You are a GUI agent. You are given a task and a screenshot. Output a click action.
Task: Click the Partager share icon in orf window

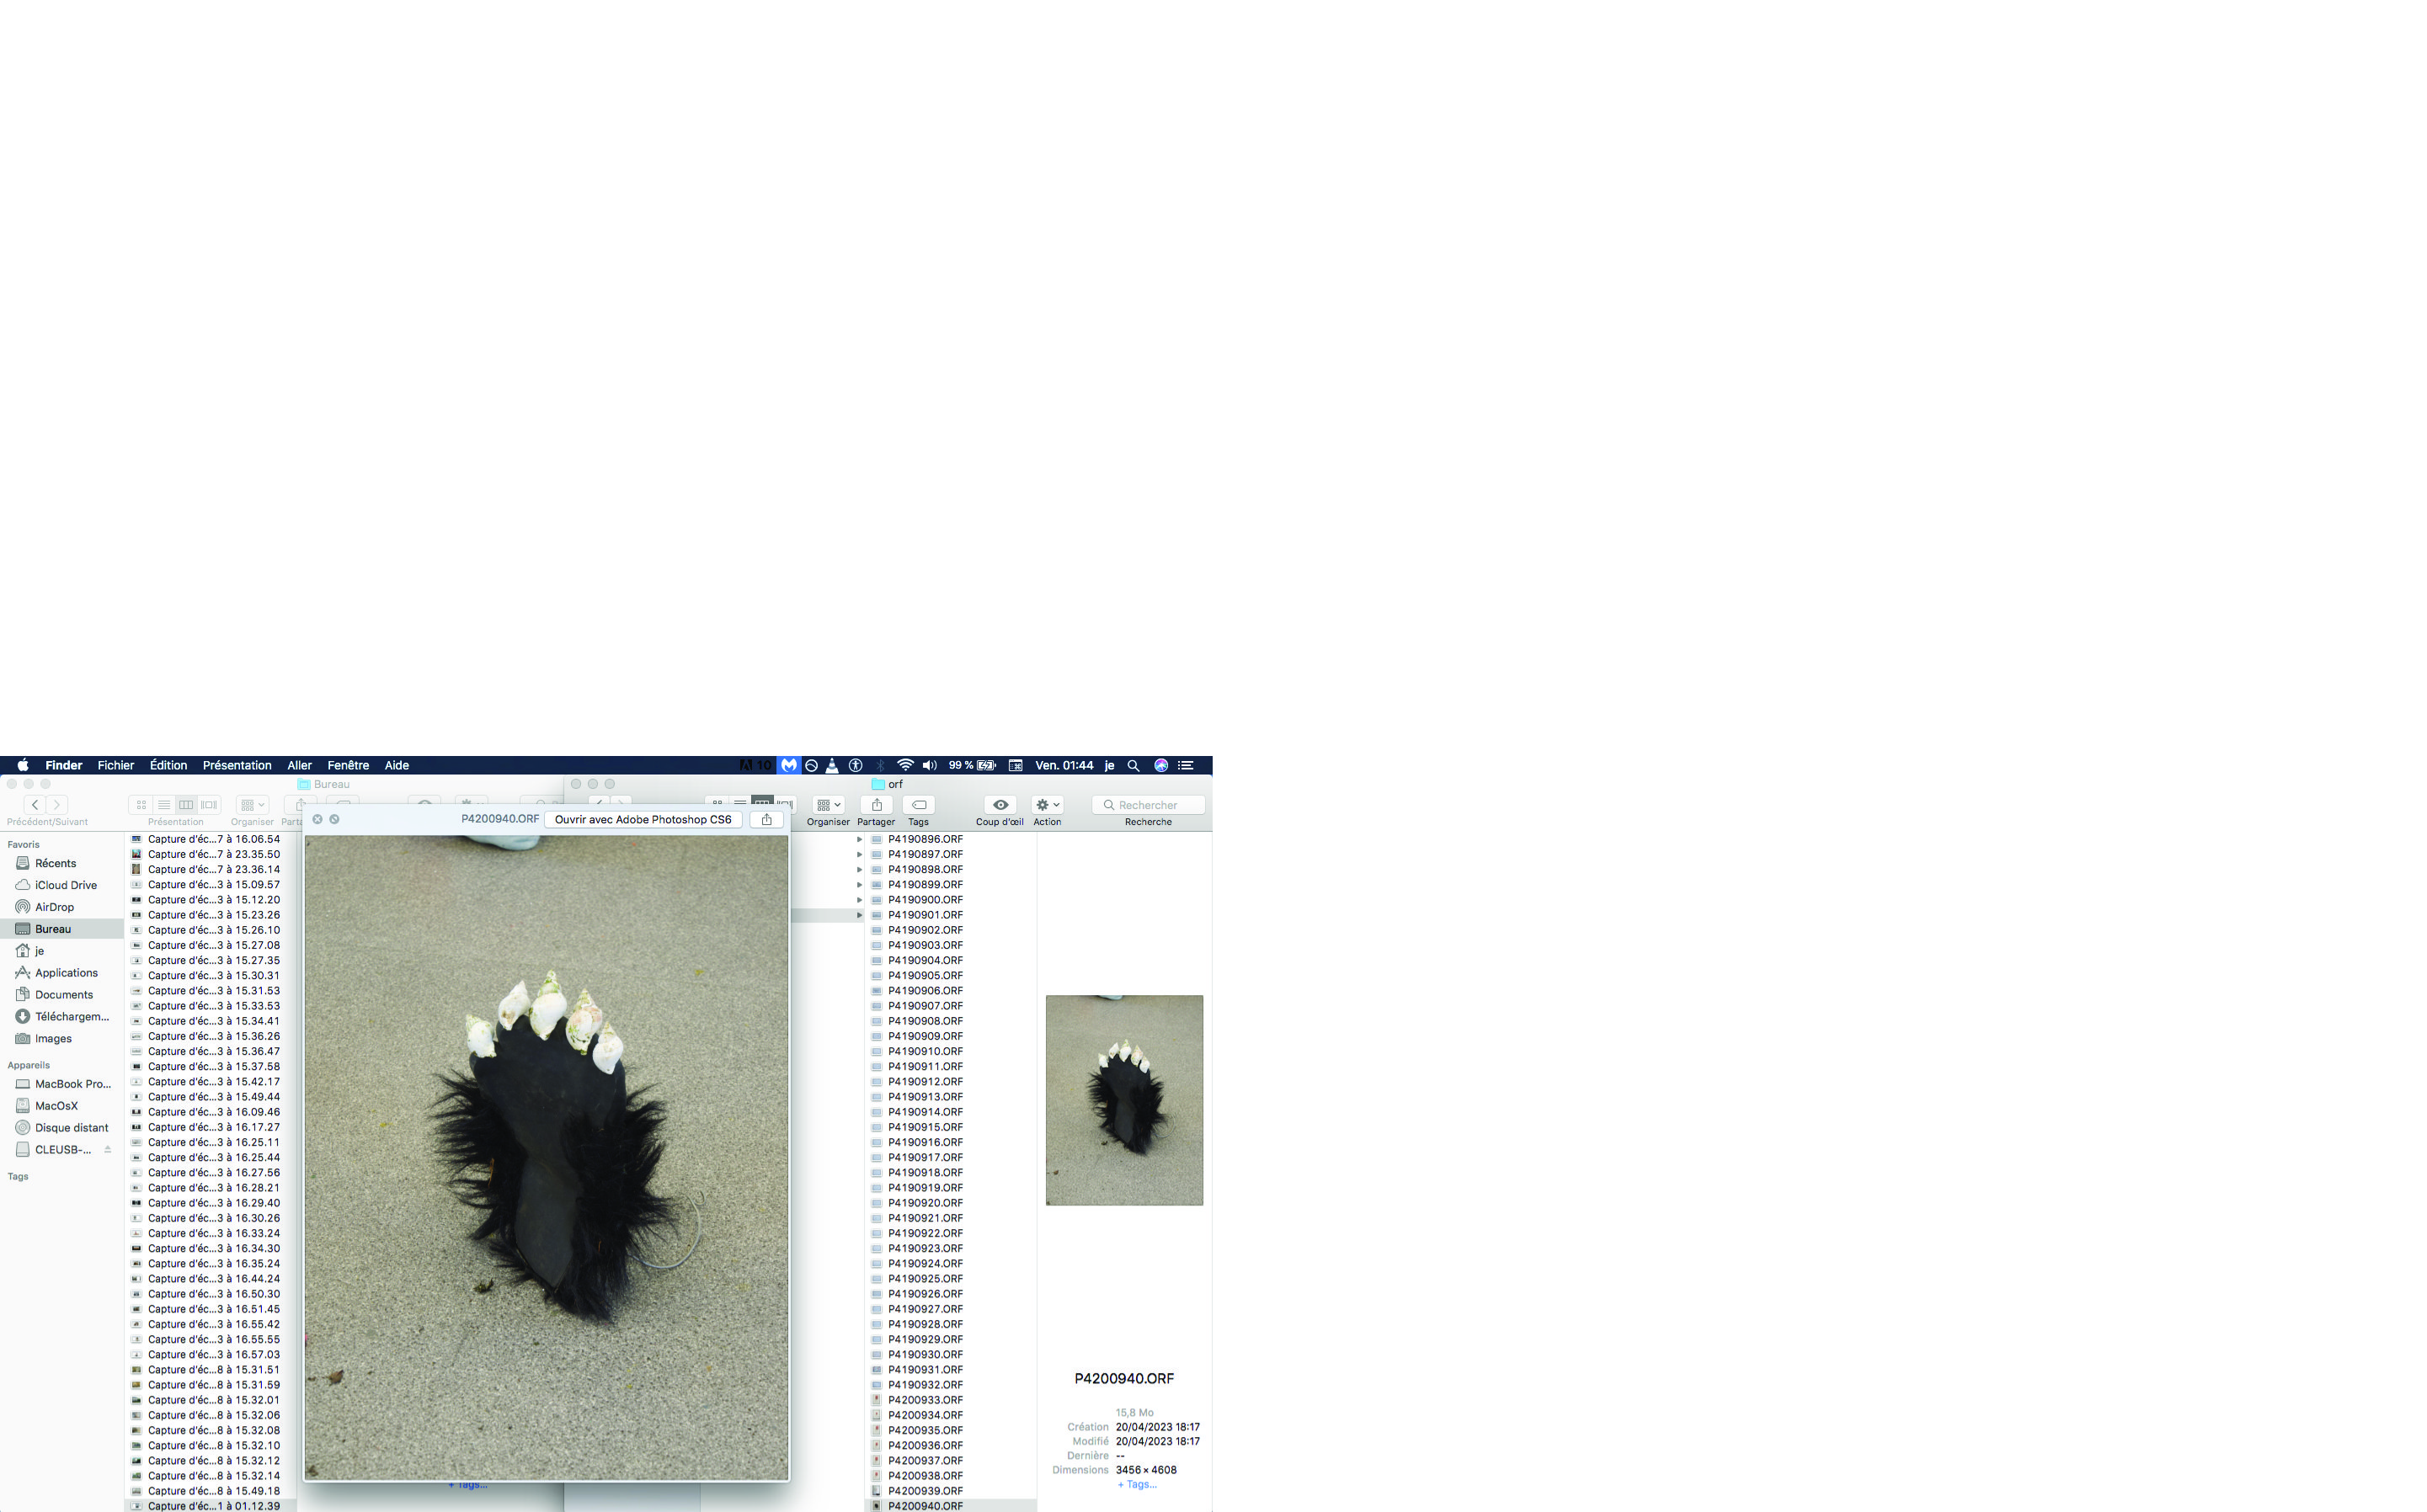pyautogui.click(x=876, y=805)
